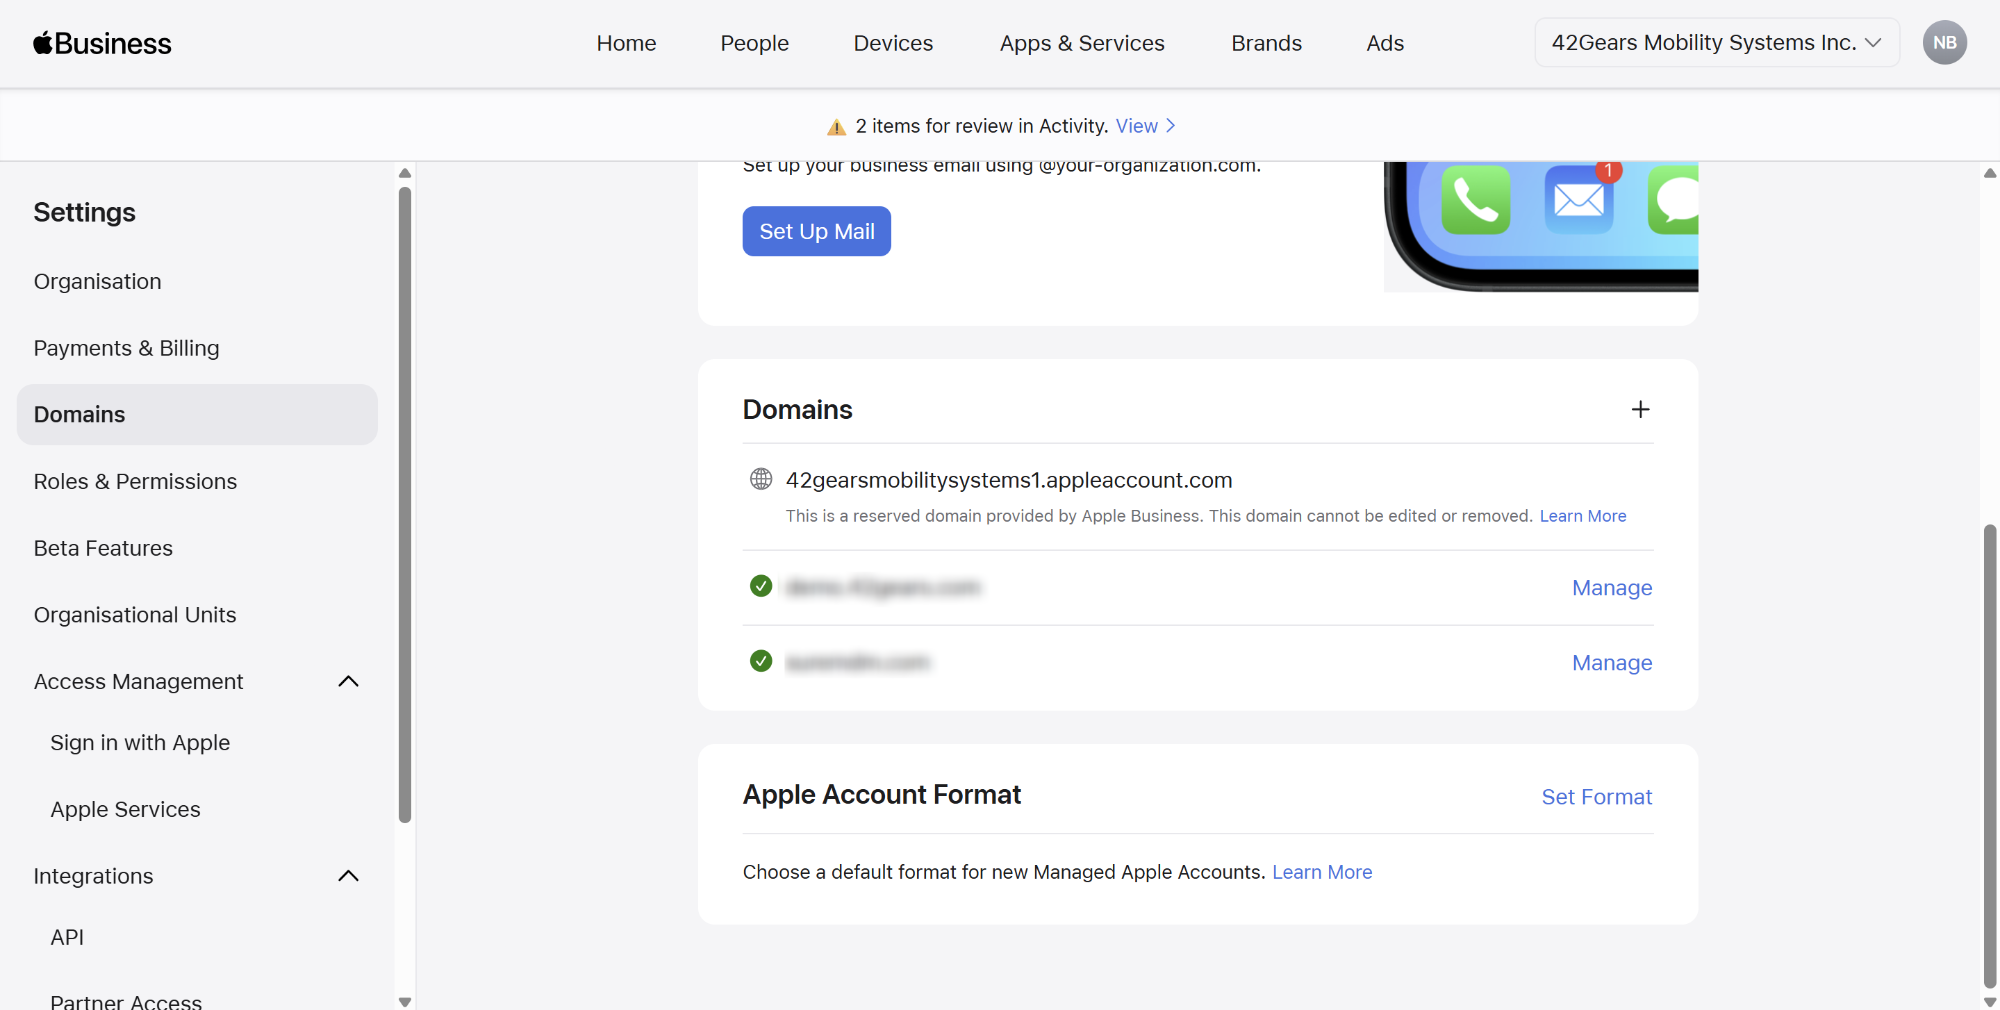Click the Phone app icon in the illustration
The image size is (2000, 1010).
tap(1476, 199)
